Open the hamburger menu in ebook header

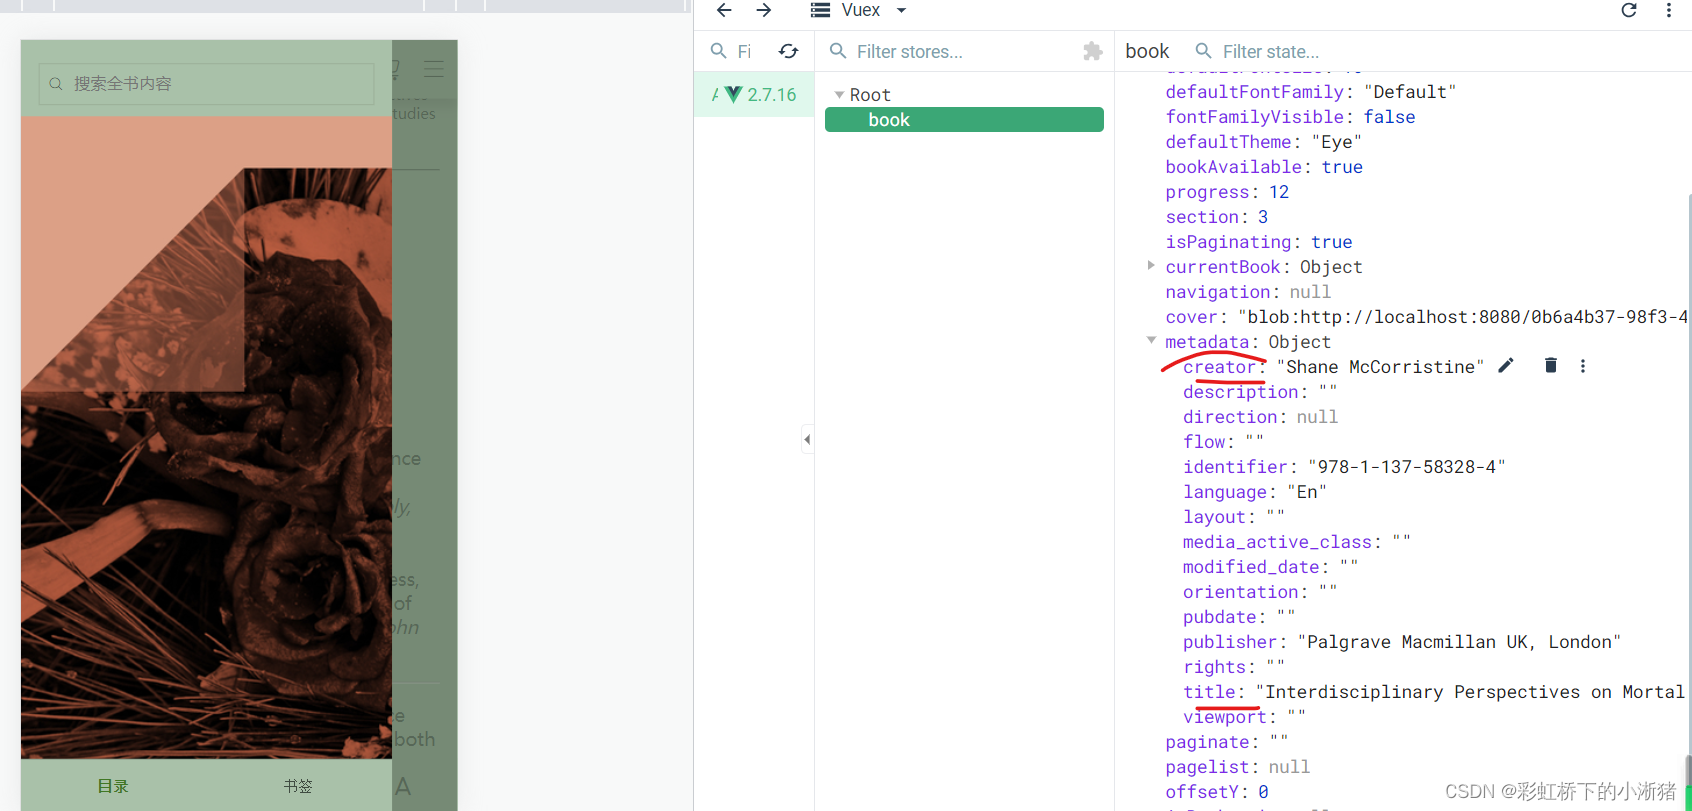click(434, 69)
